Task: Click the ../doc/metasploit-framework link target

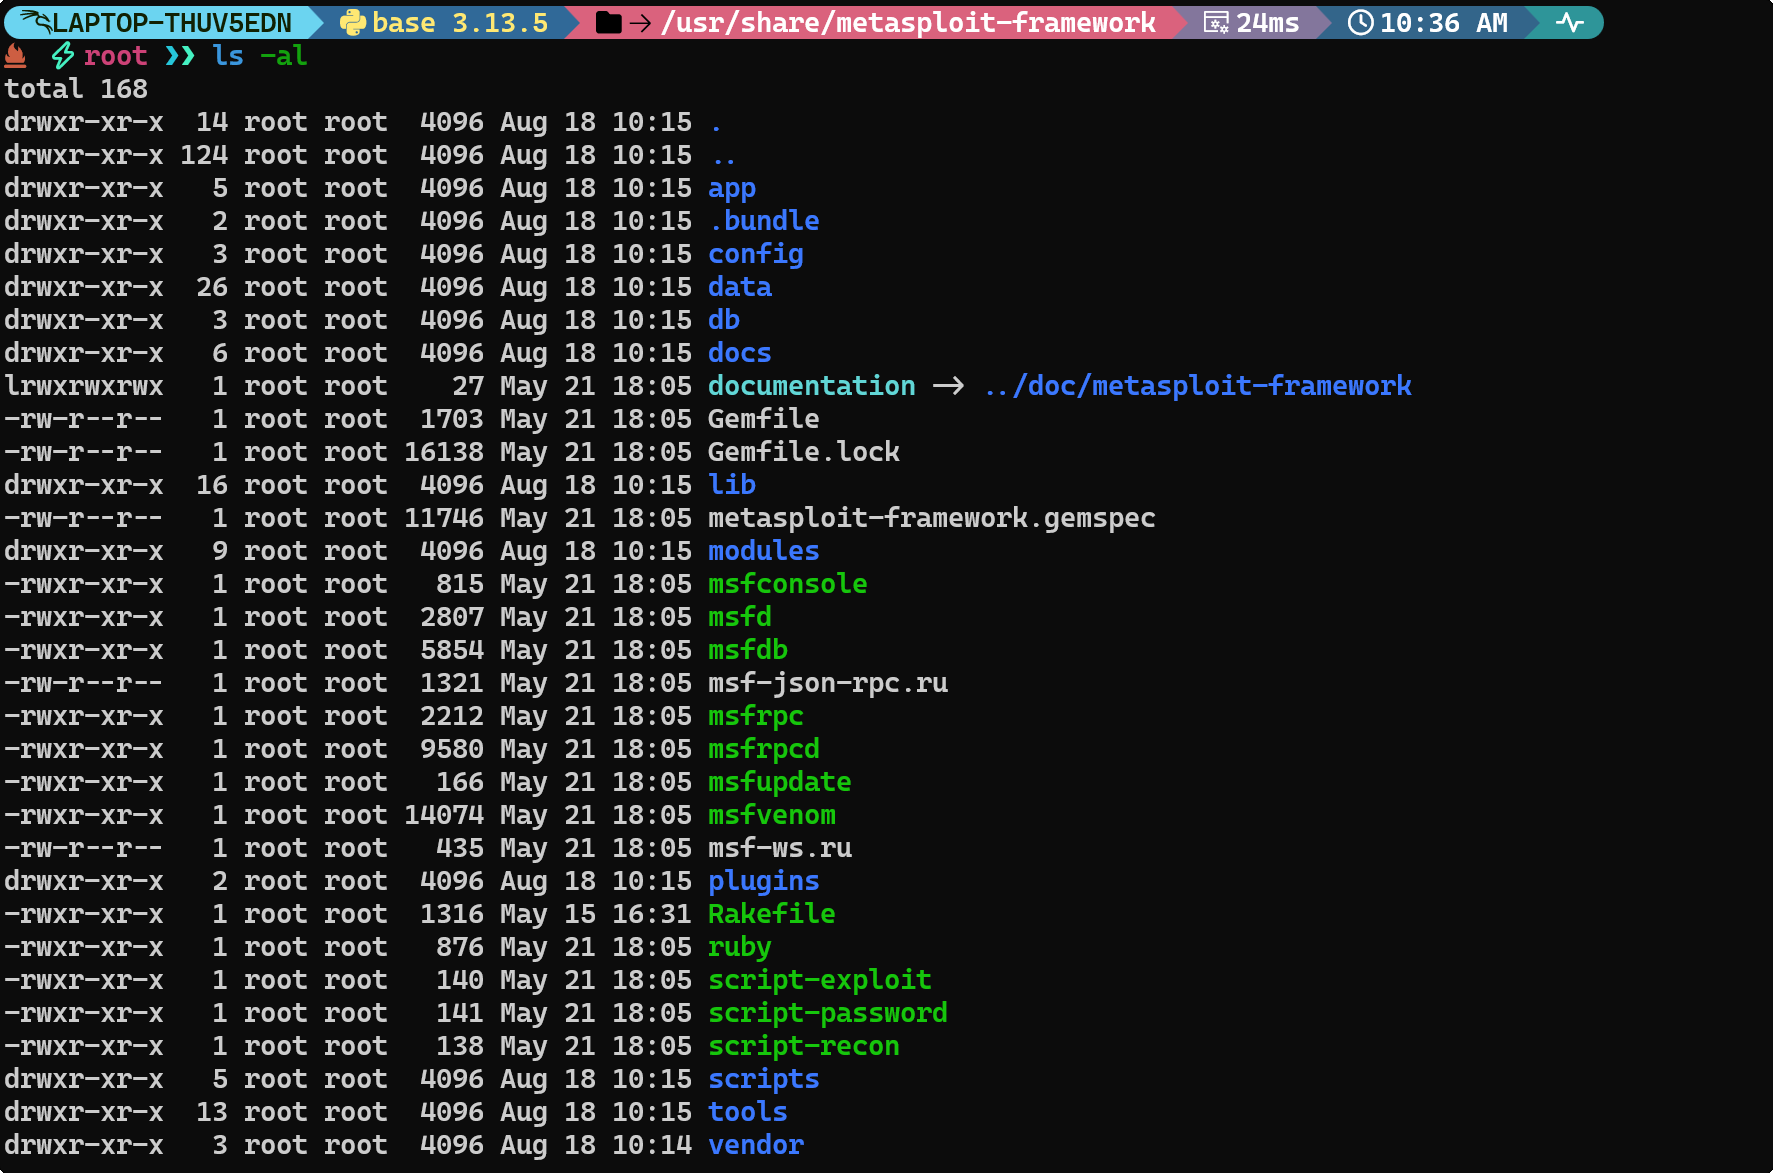Action: coord(1197,386)
